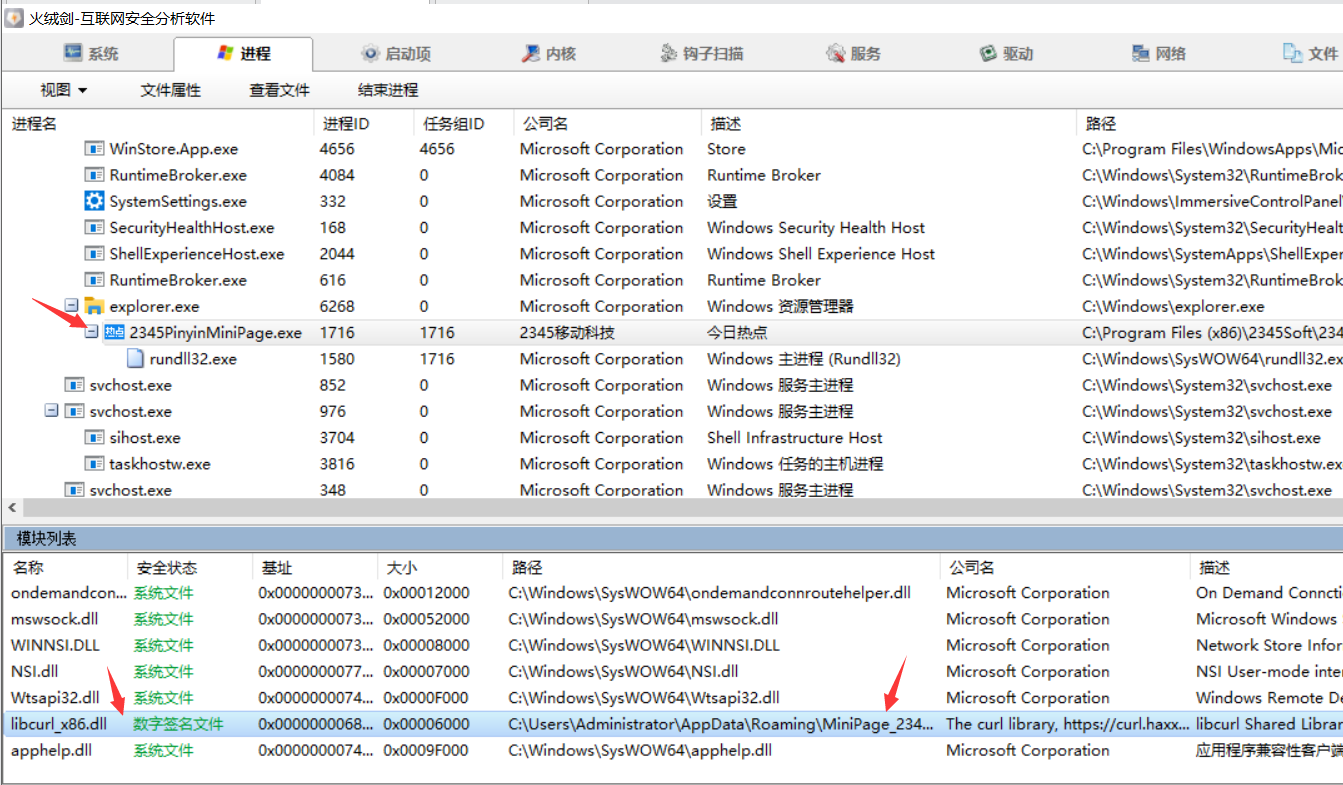Select the SystemSettings.exe process

[x=672, y=201]
